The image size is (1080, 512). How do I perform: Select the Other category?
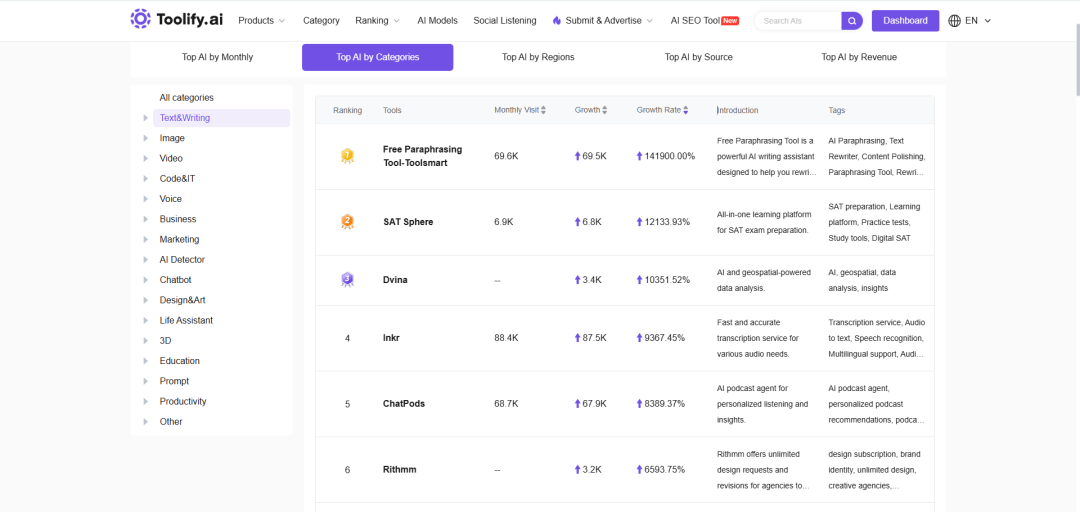[171, 422]
